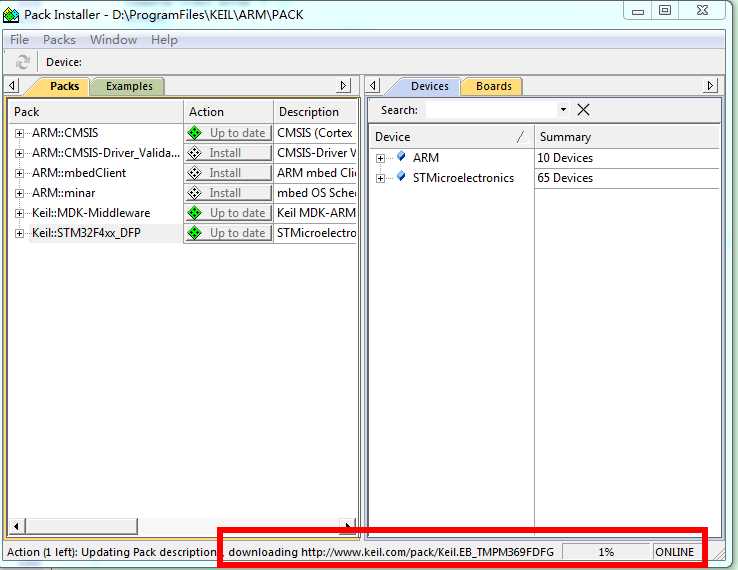Expand the ARM::CMSIS pack node

pos(19,134)
